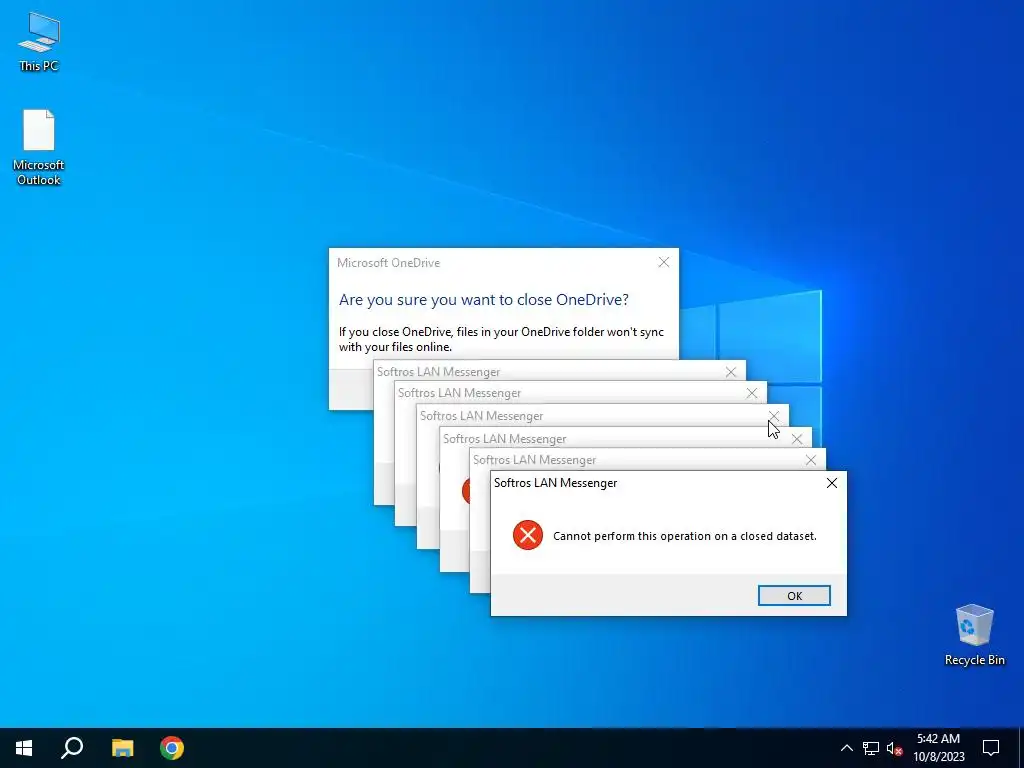Open the clock showing 5:42 AM
This screenshot has height=768, width=1024.
tap(938, 748)
